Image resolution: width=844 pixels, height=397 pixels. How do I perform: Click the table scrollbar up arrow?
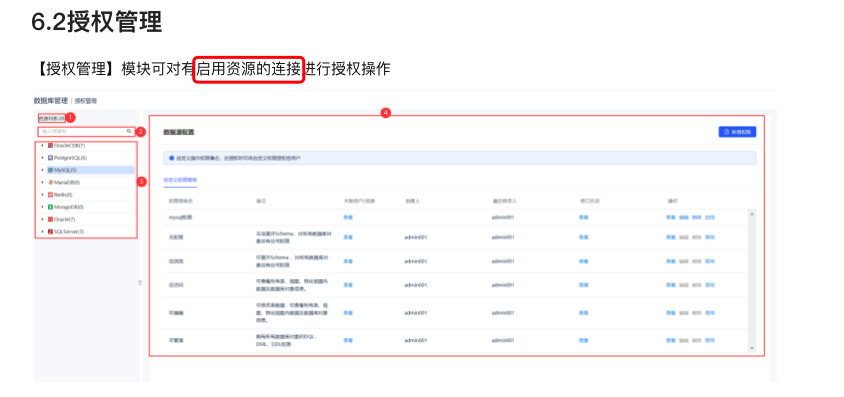point(752,214)
